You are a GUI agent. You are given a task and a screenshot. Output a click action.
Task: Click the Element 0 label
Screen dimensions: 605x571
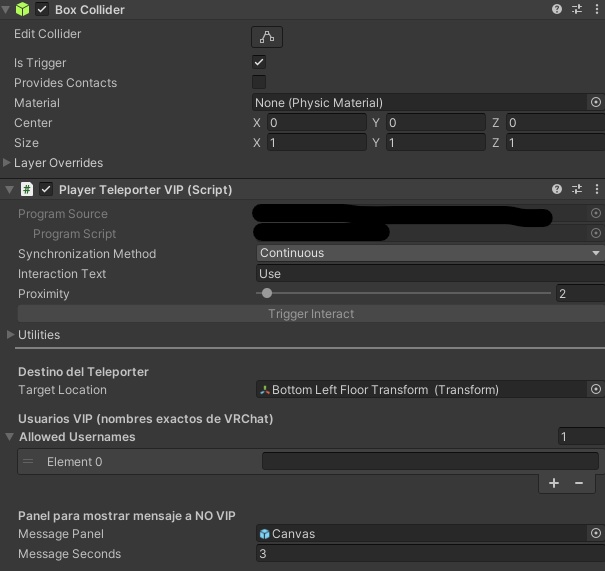click(74, 461)
